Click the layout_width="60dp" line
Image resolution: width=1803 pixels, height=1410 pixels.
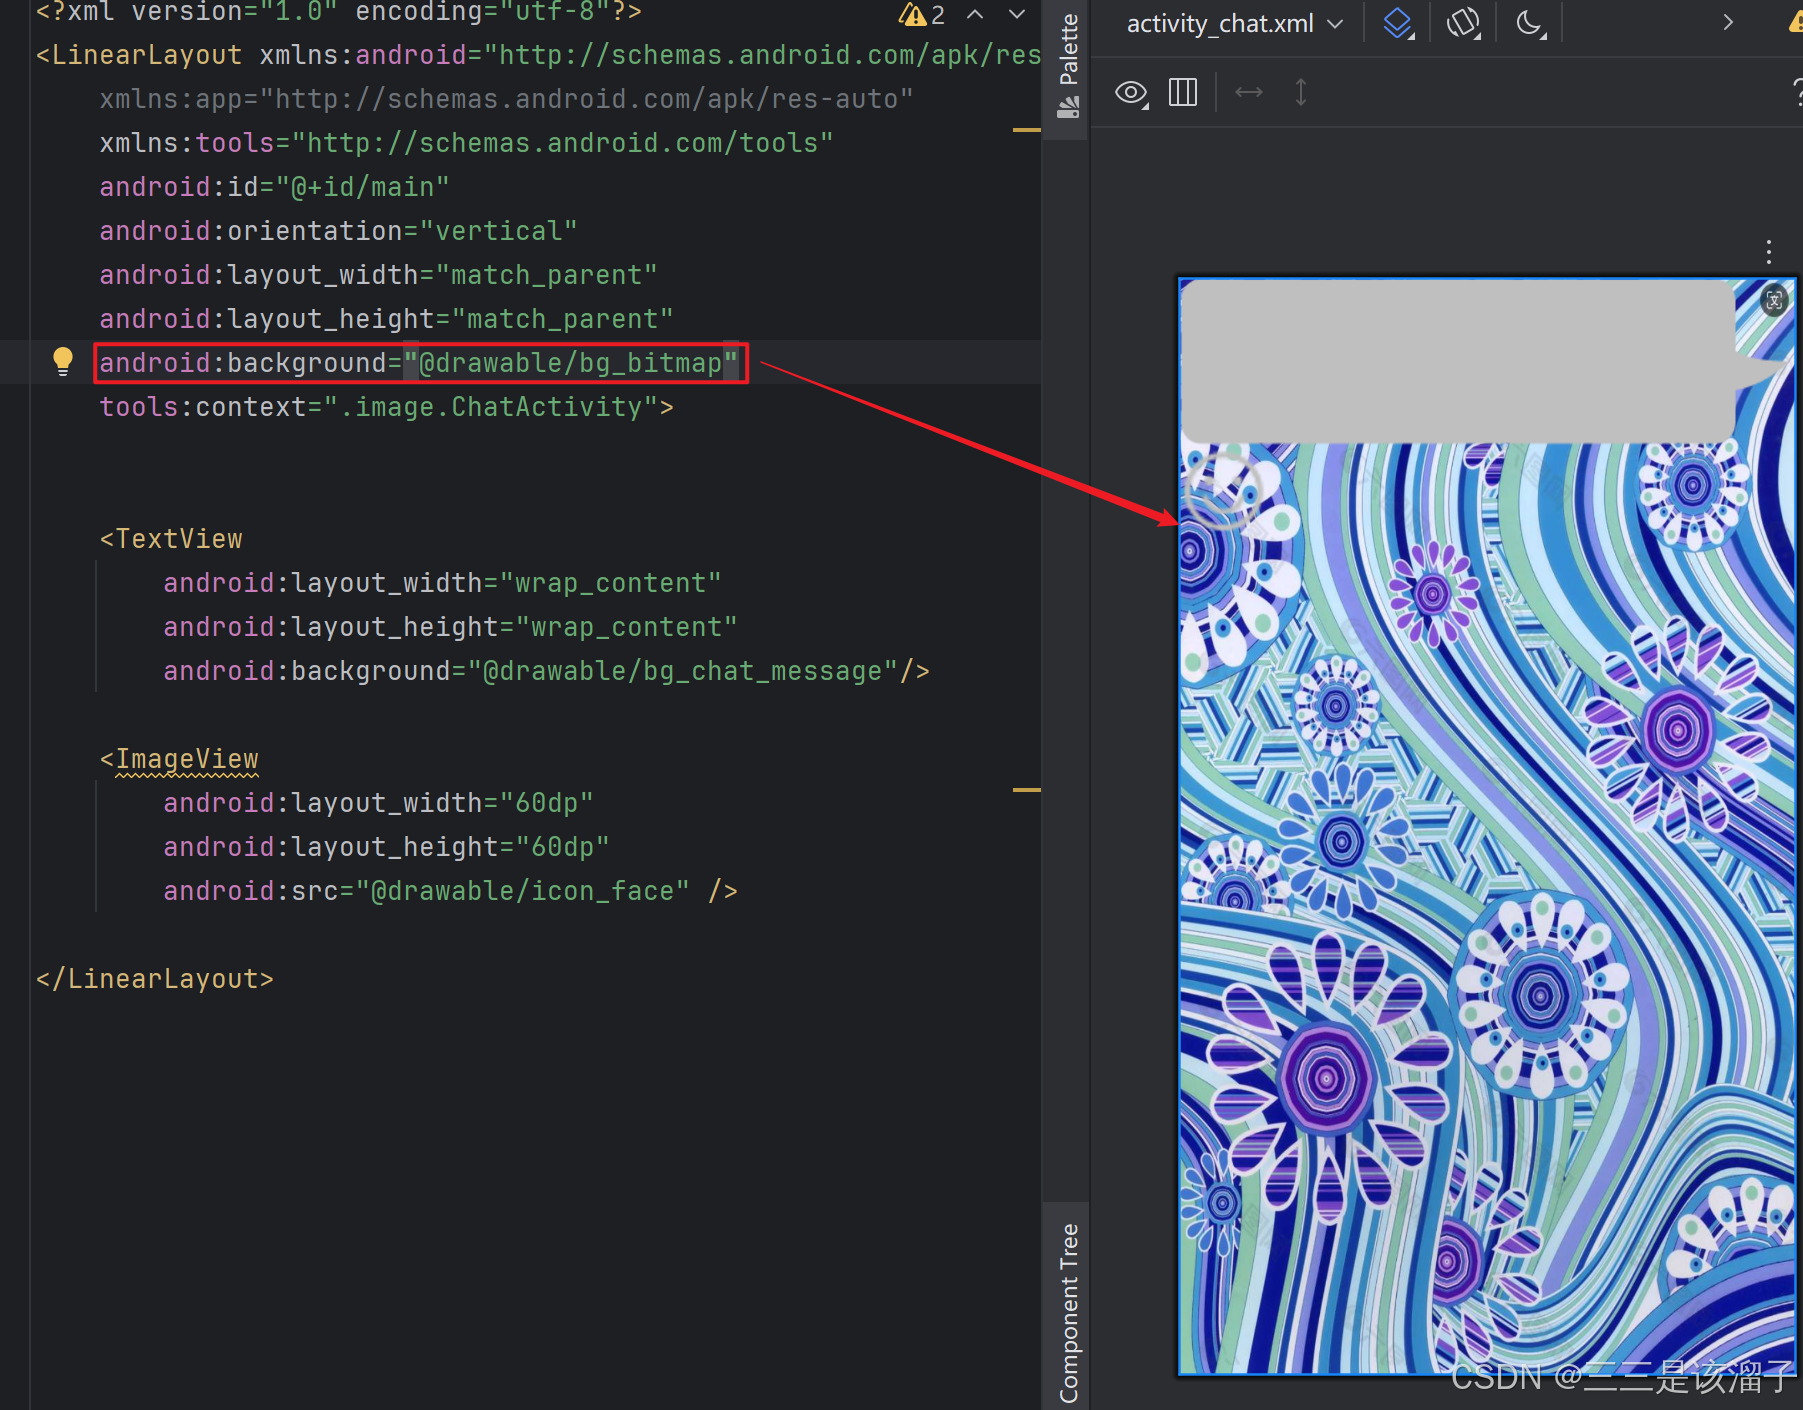pos(378,803)
